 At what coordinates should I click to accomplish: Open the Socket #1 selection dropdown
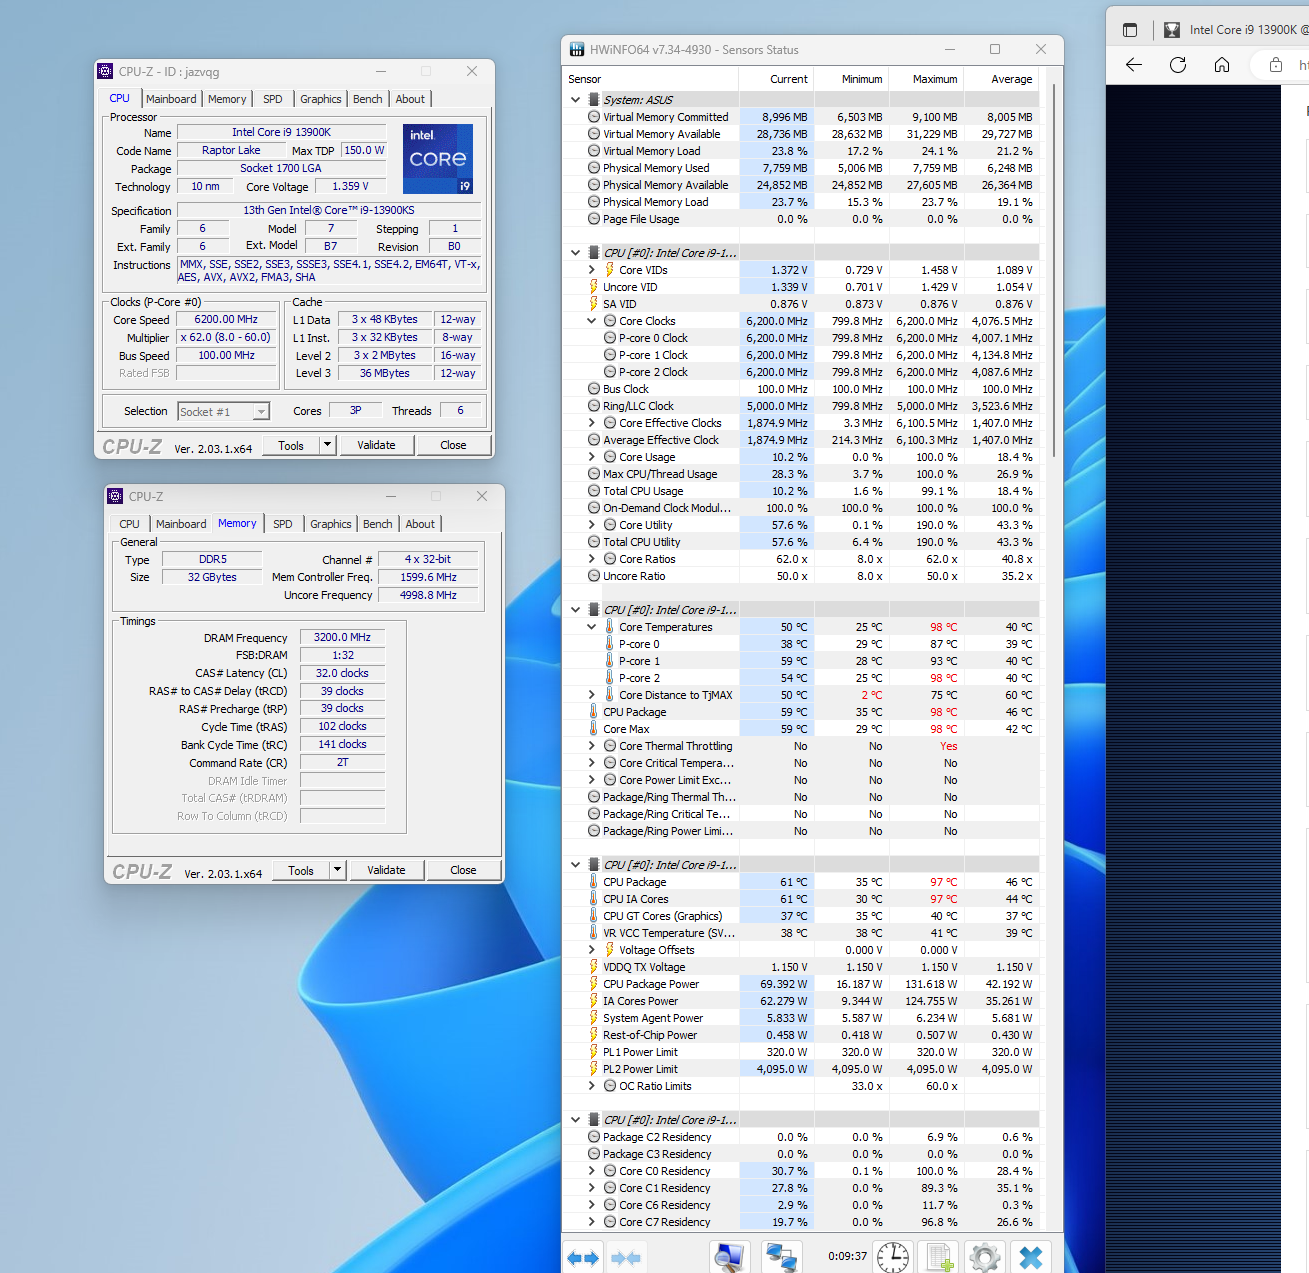pos(261,412)
